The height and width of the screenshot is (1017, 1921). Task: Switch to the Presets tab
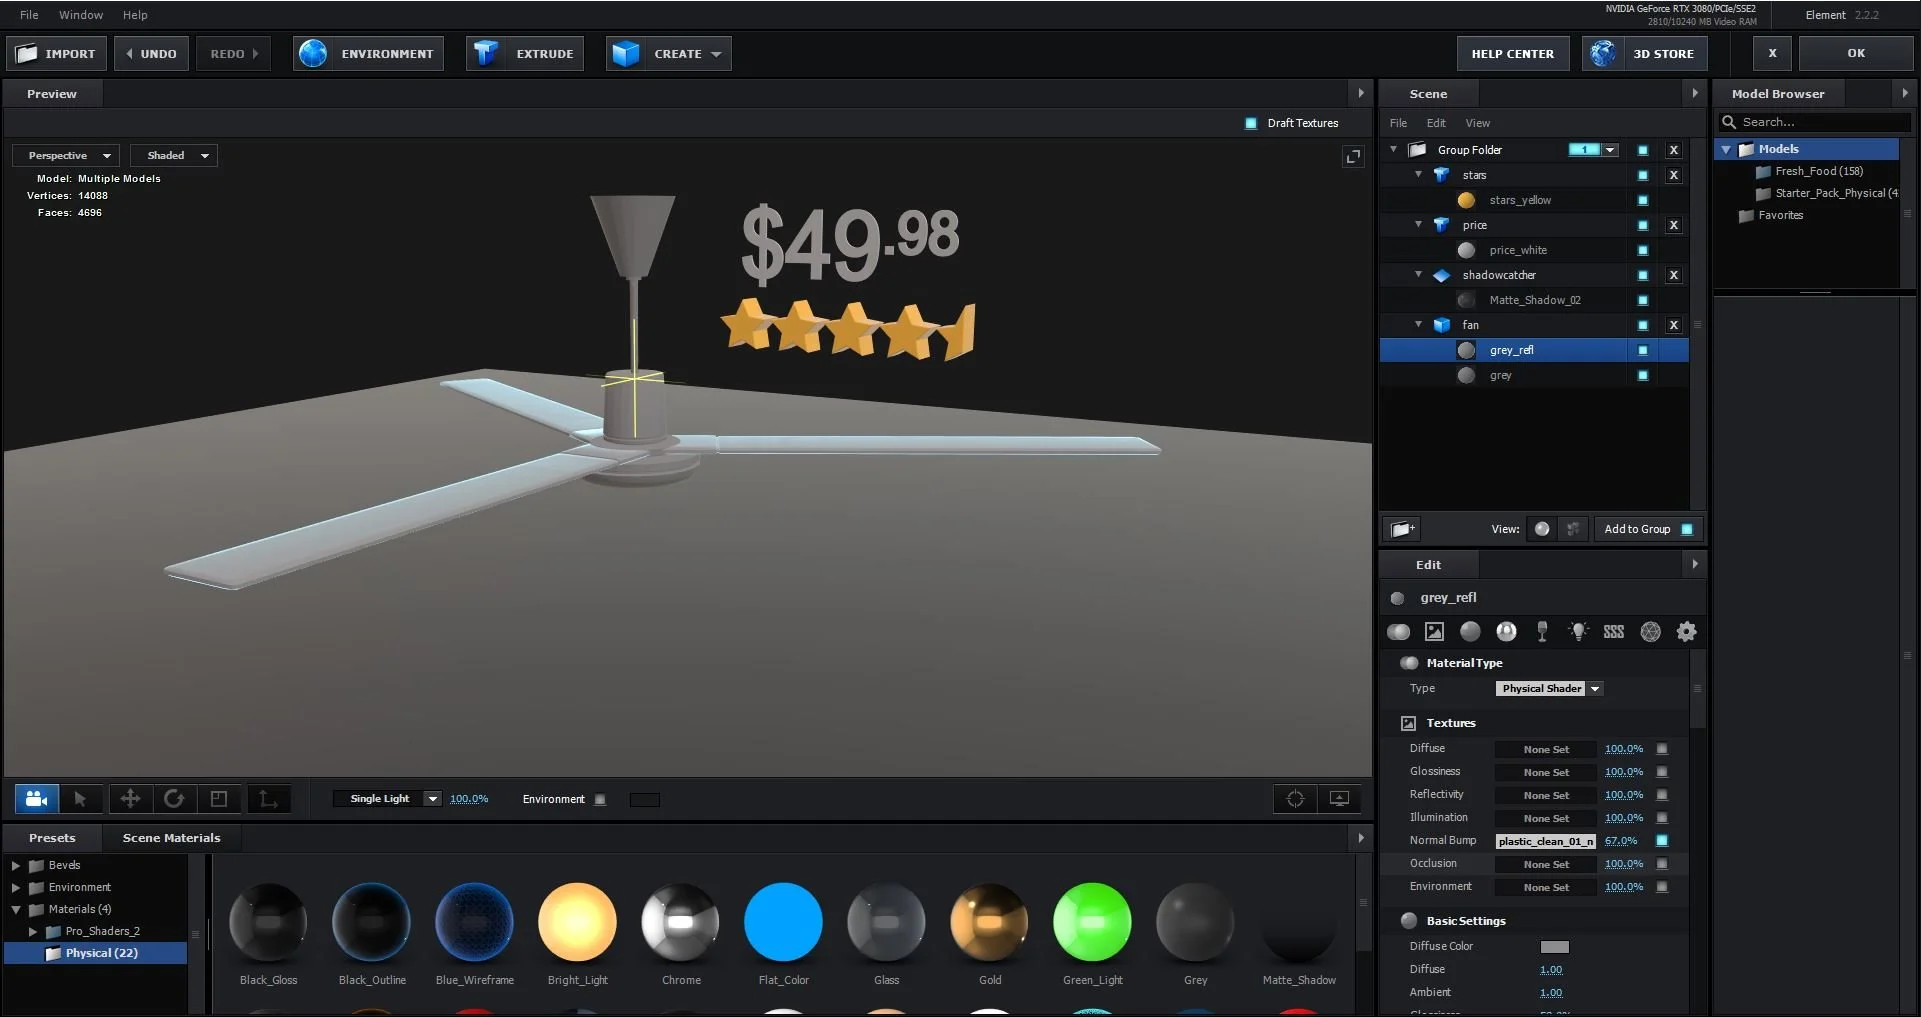click(52, 838)
